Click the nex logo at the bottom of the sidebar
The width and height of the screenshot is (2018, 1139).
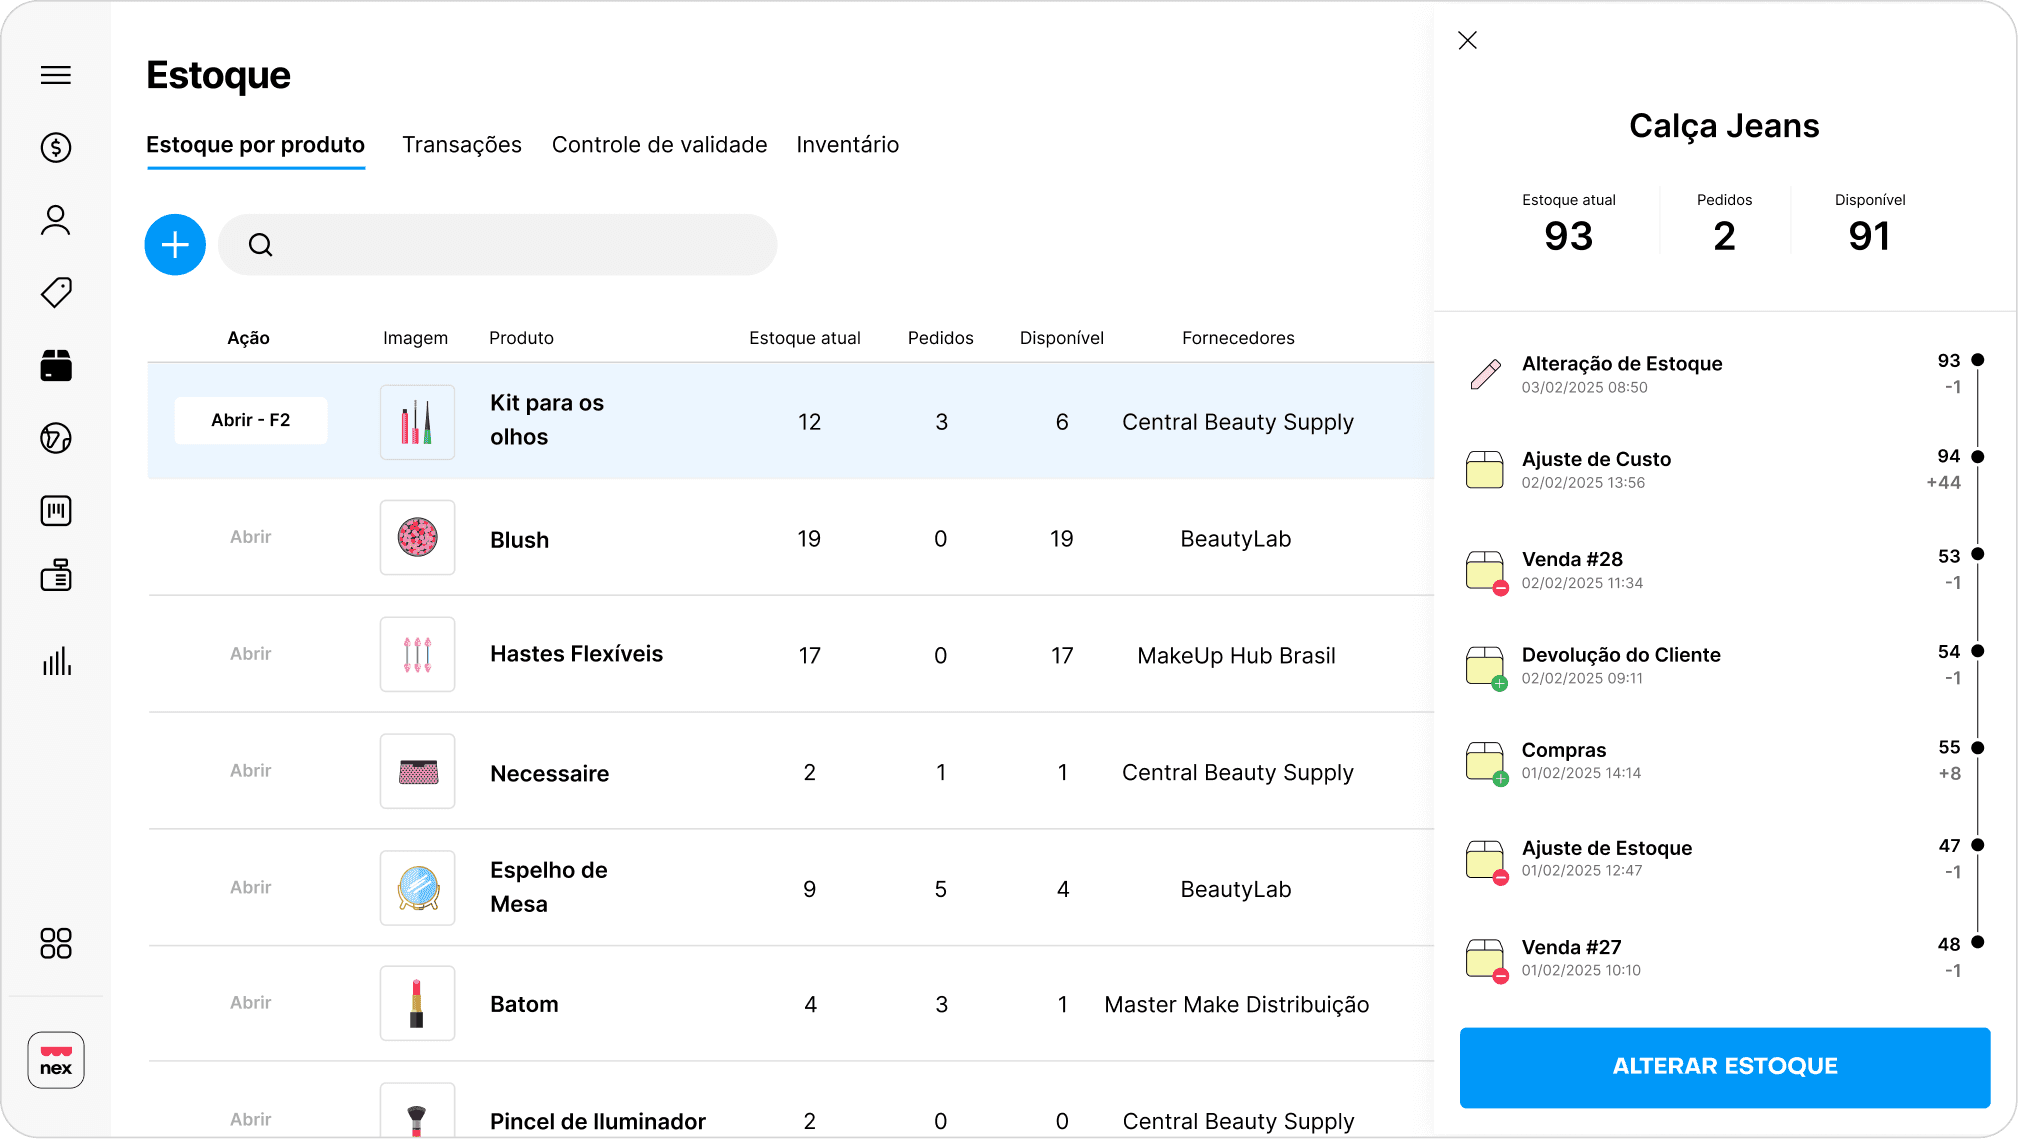56,1060
